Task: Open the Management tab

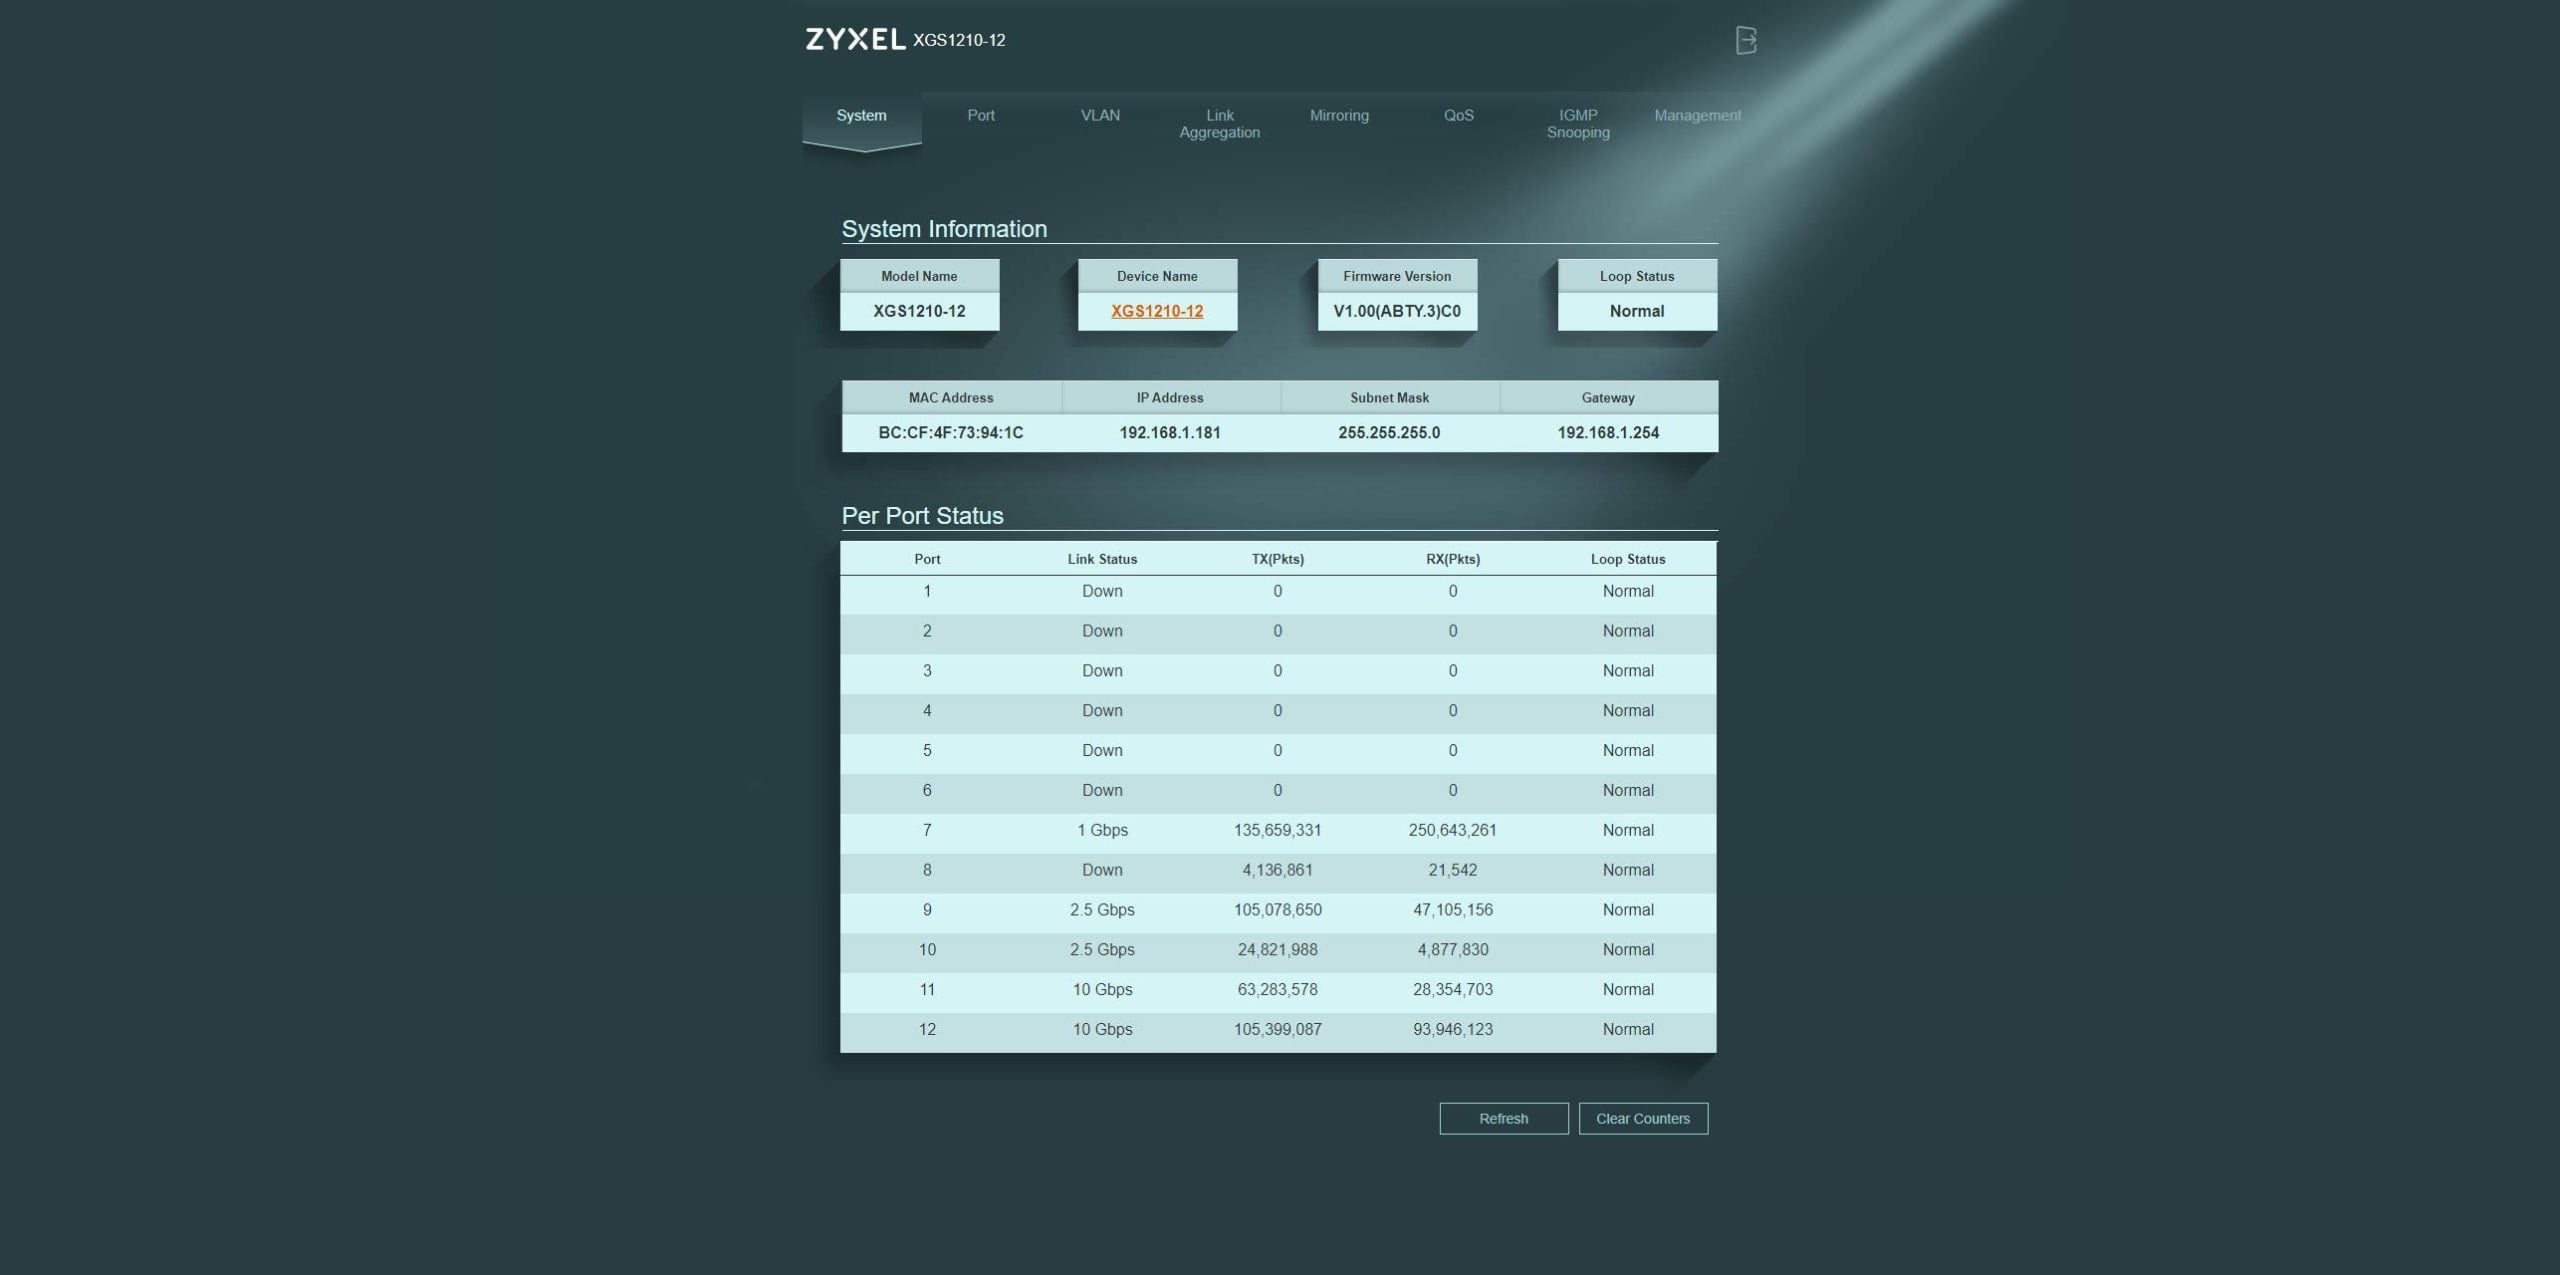Action: click(x=1697, y=116)
